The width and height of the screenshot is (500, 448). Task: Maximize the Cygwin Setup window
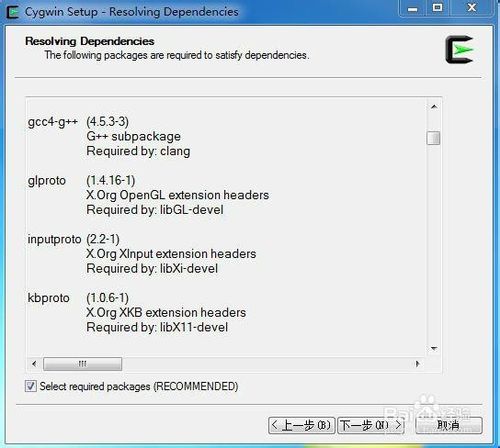(x=438, y=8)
